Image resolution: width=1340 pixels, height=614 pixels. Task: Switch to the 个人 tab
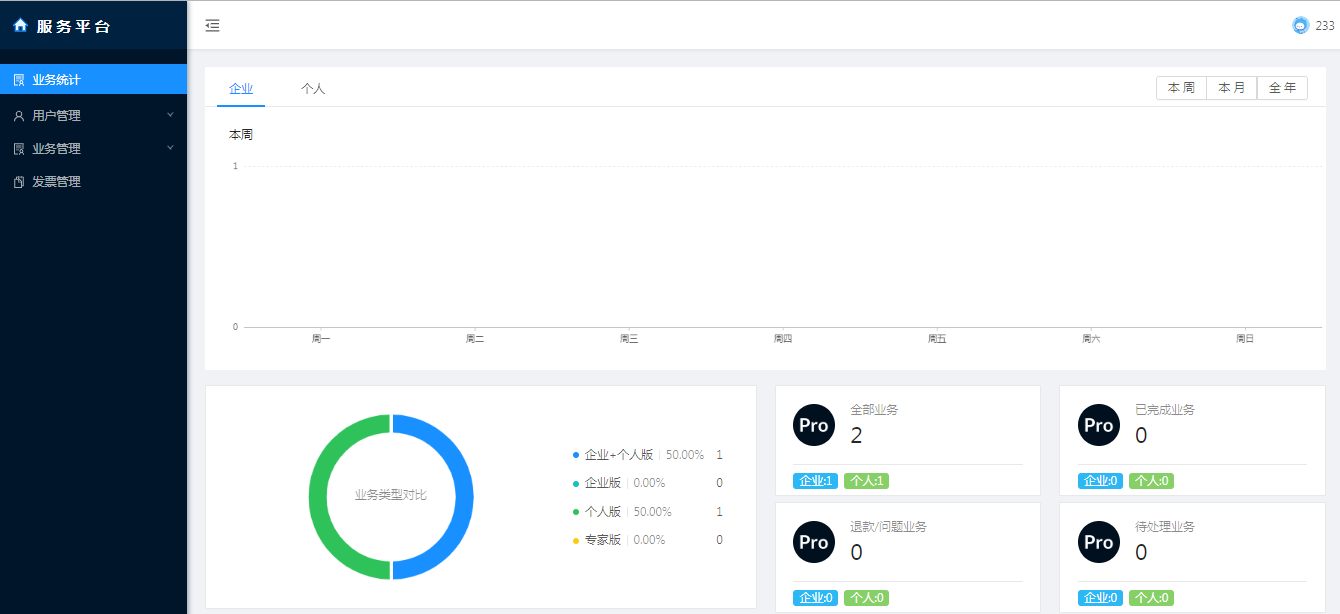coord(313,89)
